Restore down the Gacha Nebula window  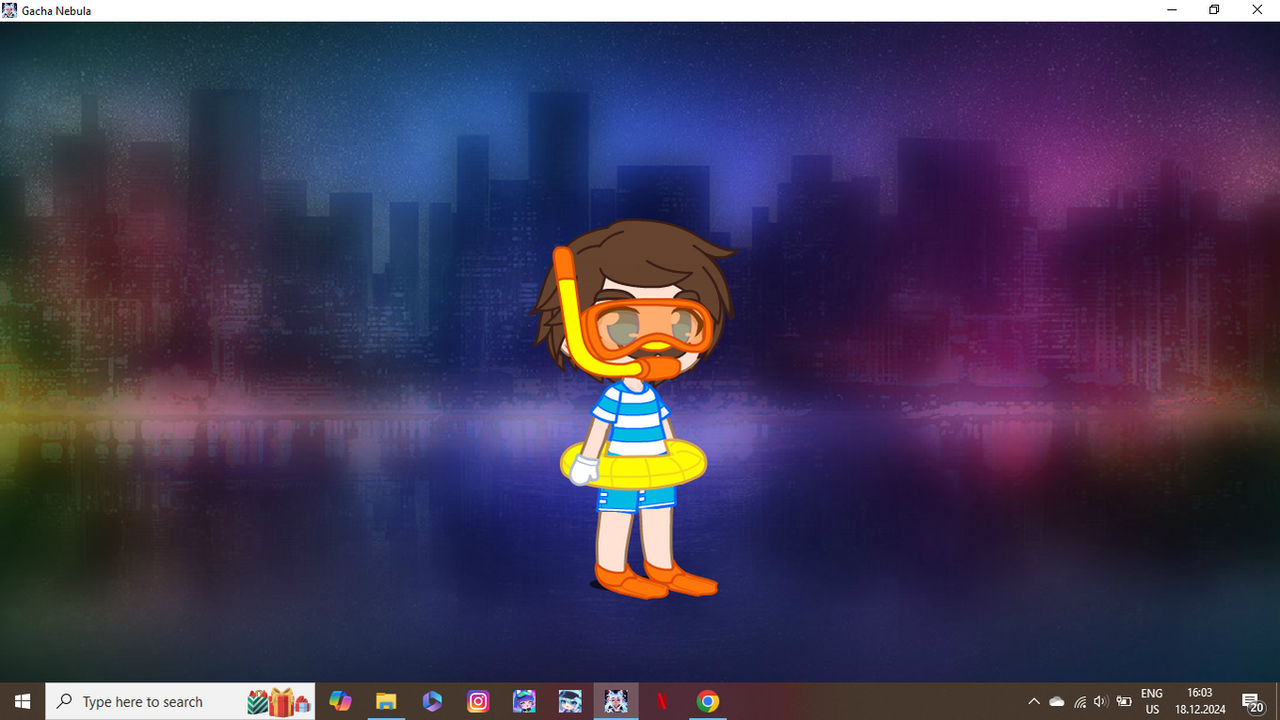click(1214, 10)
